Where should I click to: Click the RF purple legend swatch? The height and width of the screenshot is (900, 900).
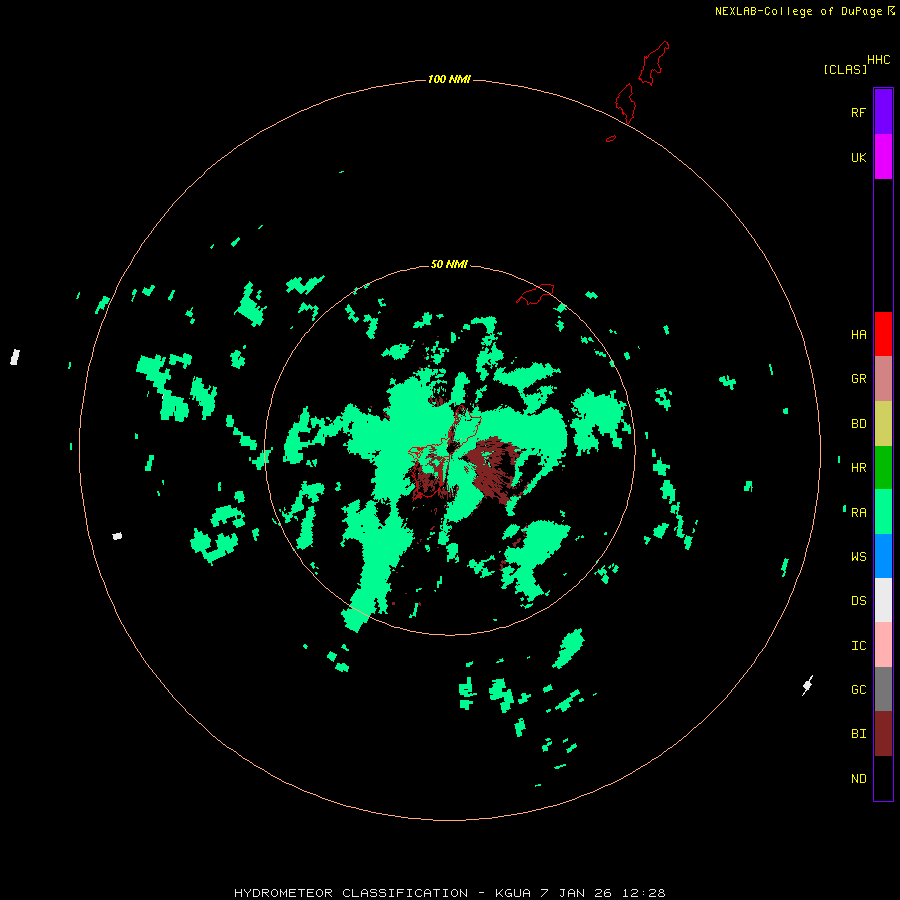point(883,112)
